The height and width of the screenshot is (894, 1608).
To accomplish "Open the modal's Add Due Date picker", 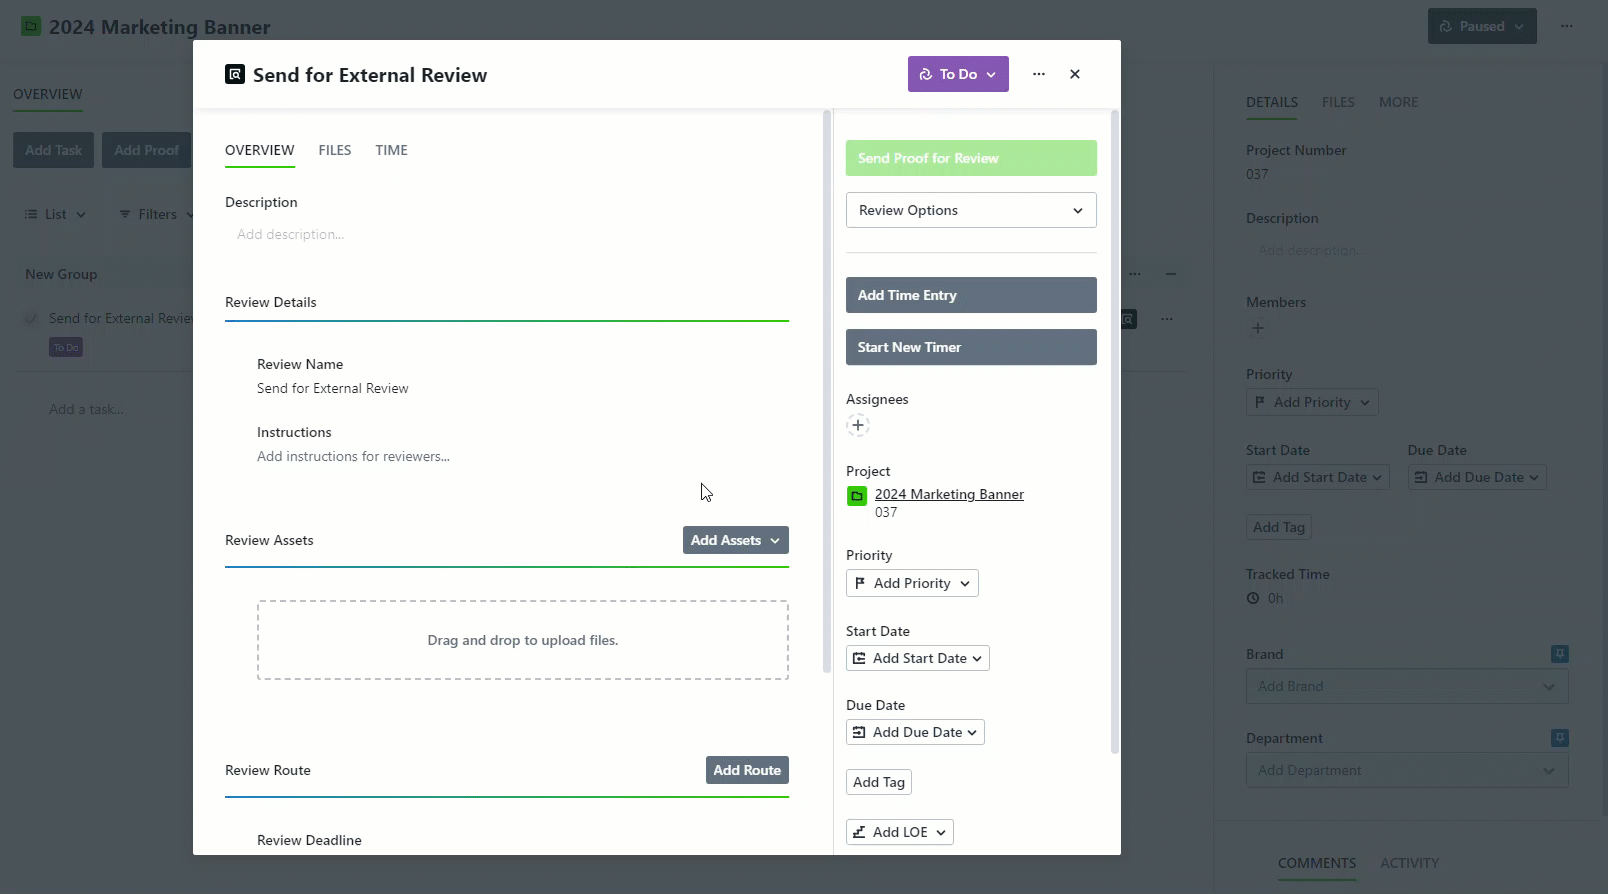I will point(915,732).
